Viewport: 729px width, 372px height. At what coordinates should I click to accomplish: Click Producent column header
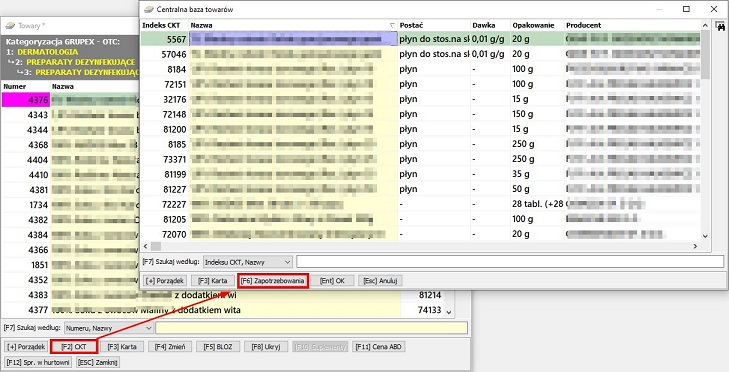click(x=632, y=25)
